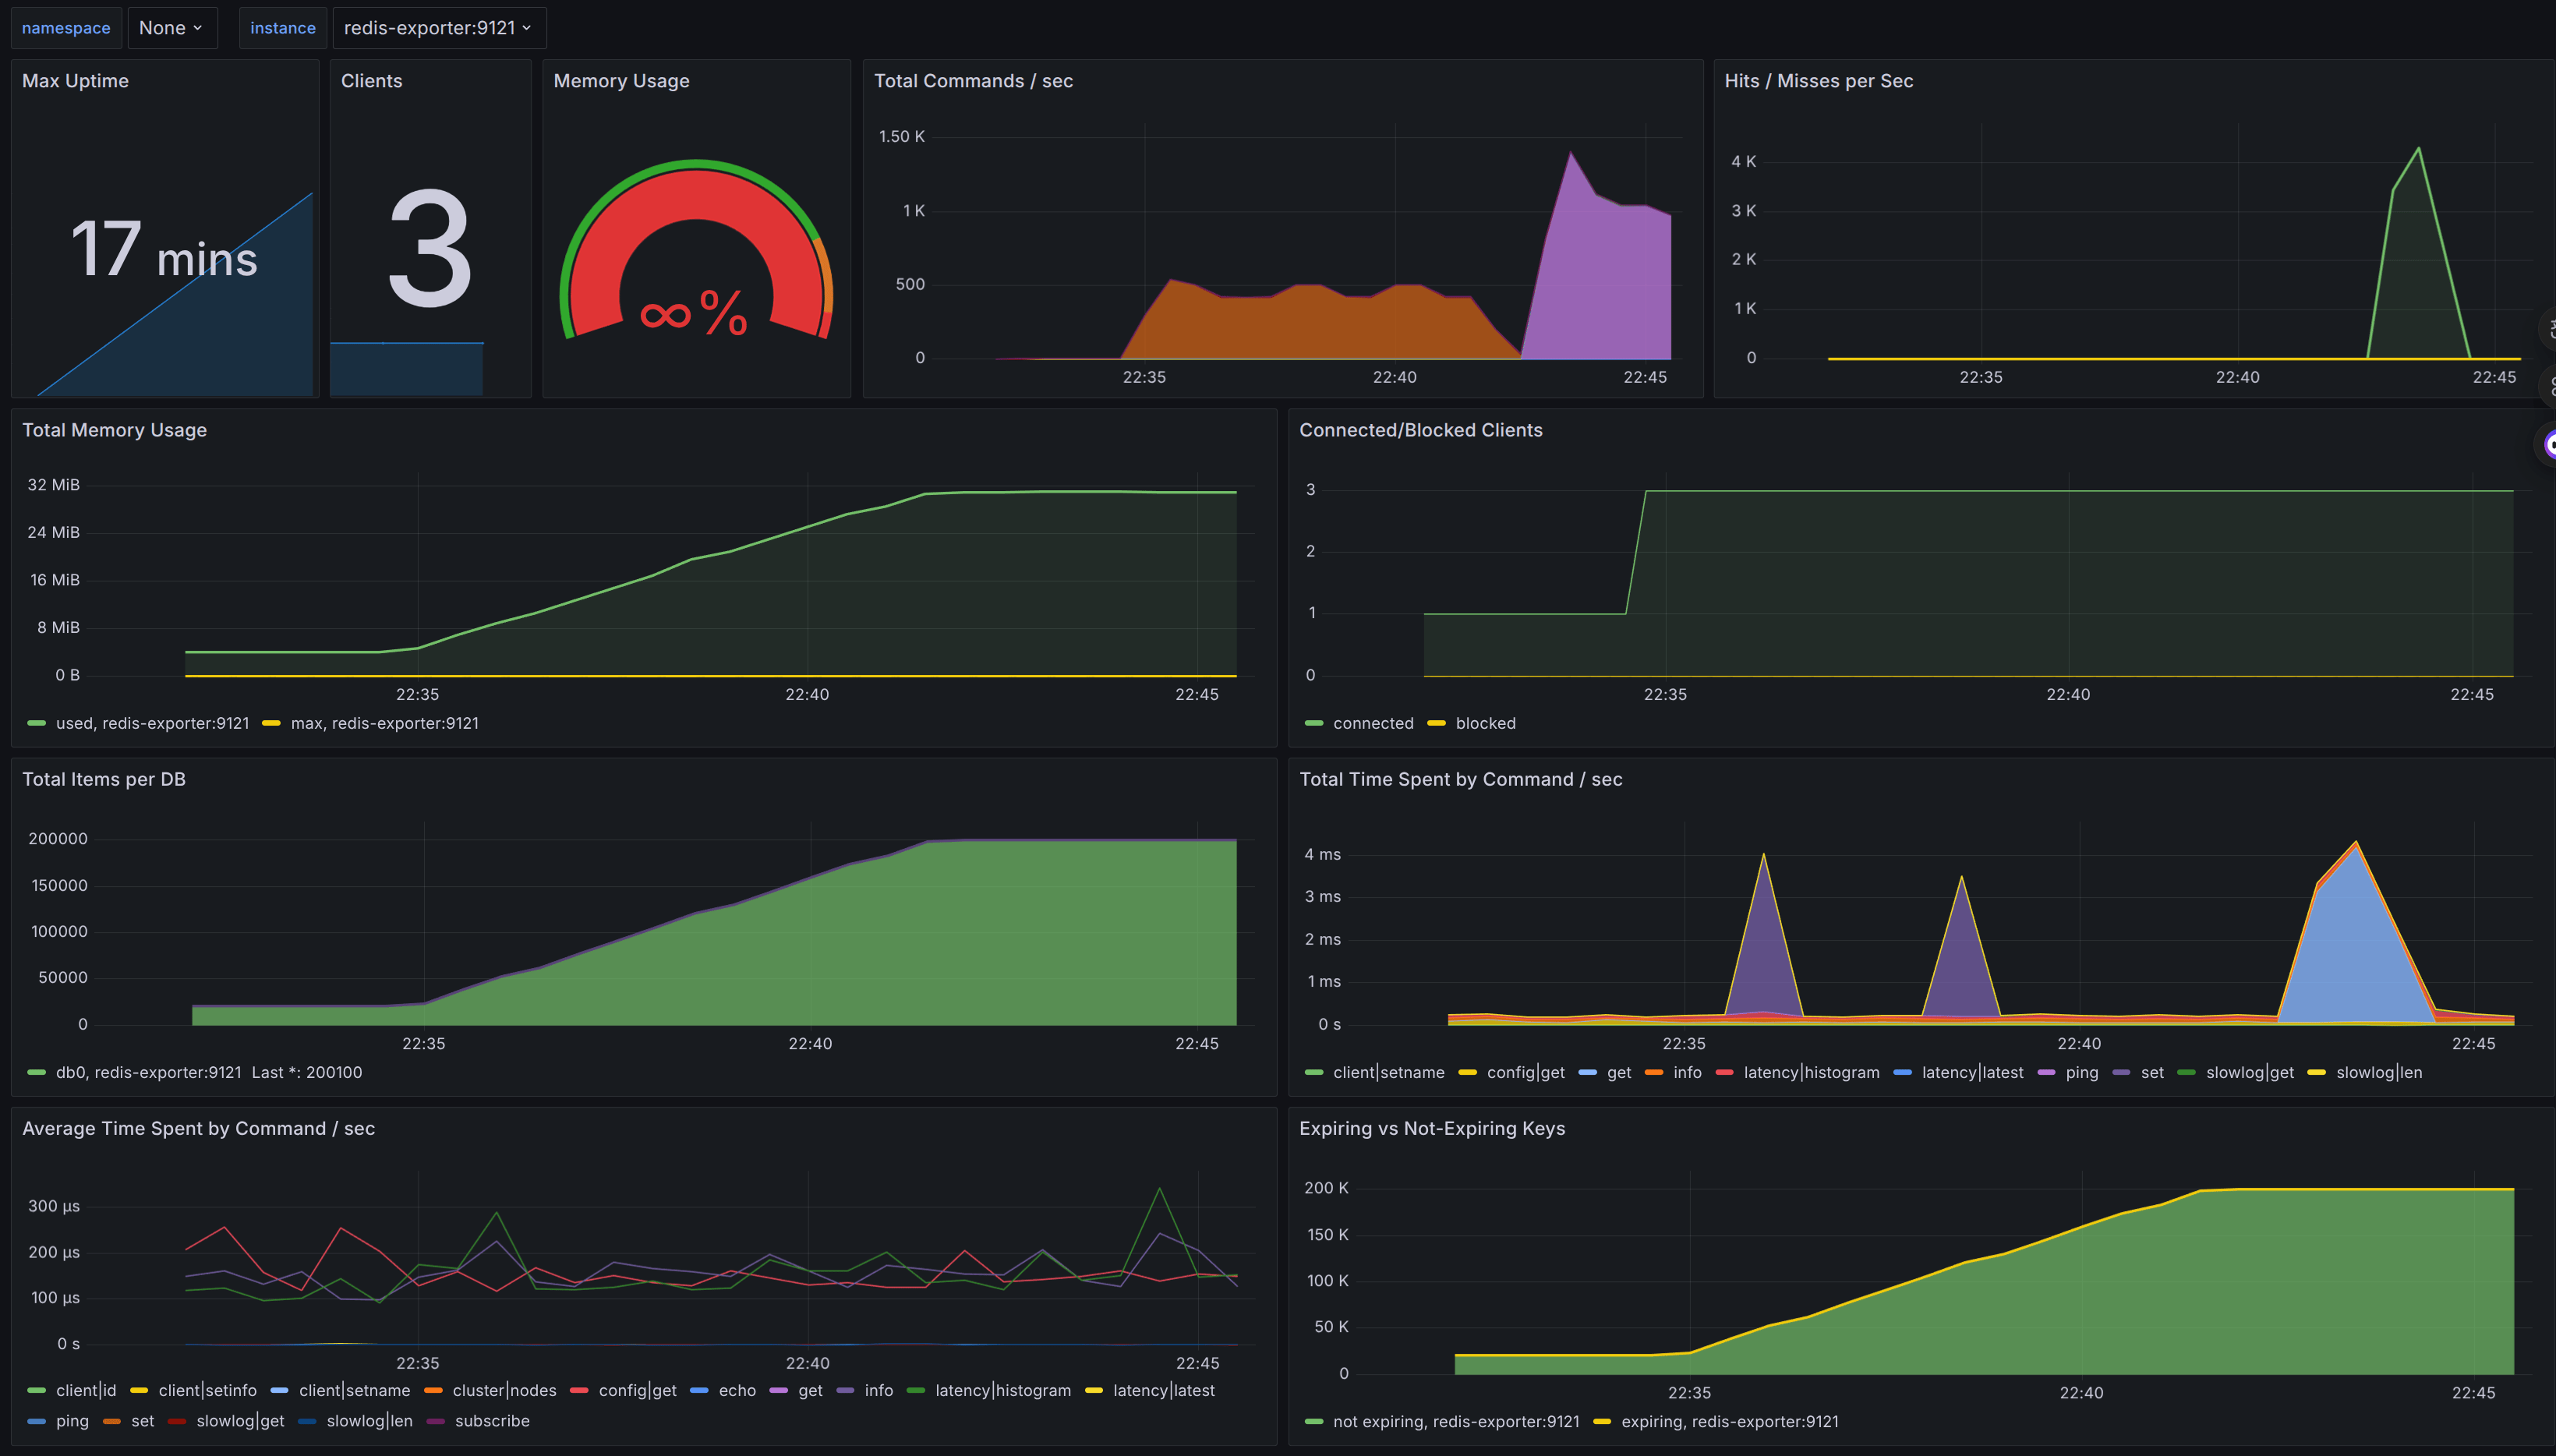
Task: Click the green color marker next to connected legend
Action: click(x=1314, y=723)
